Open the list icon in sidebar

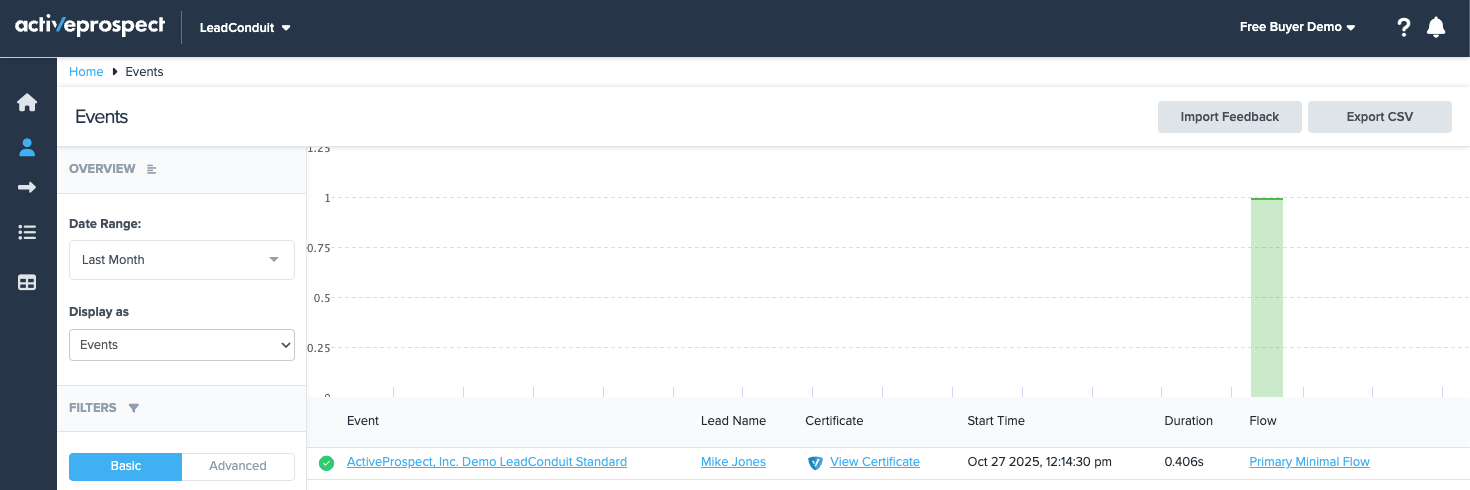27,232
